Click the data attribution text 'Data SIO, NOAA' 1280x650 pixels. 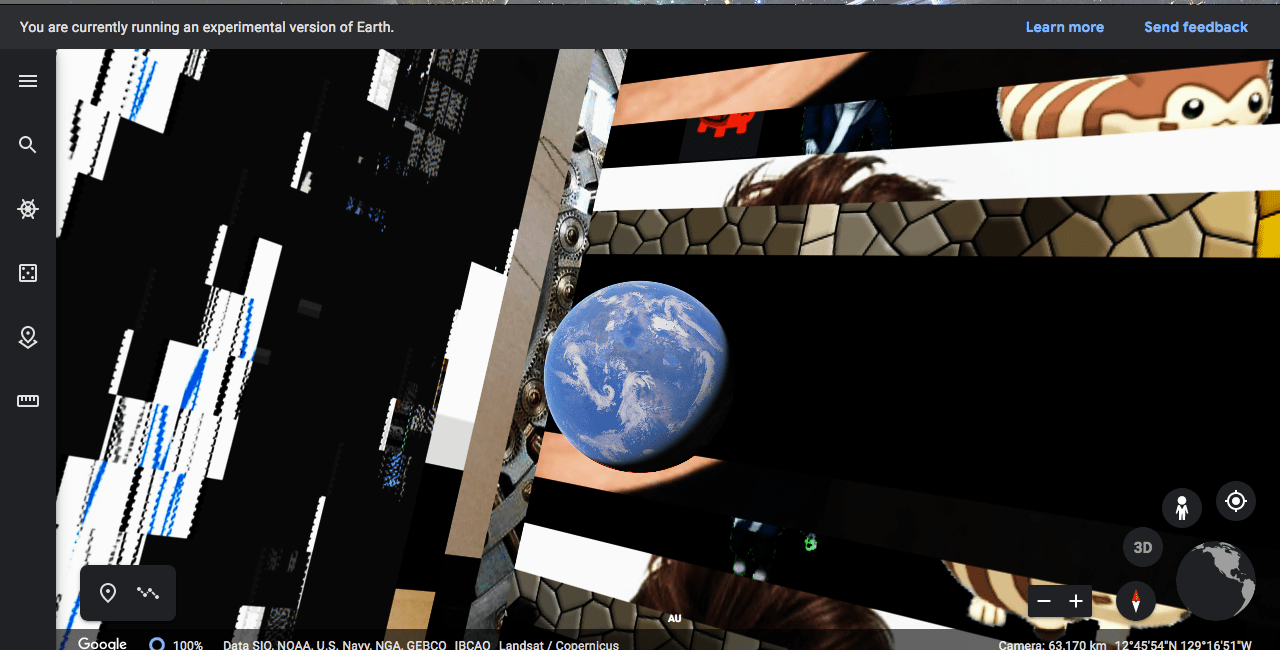(421, 645)
